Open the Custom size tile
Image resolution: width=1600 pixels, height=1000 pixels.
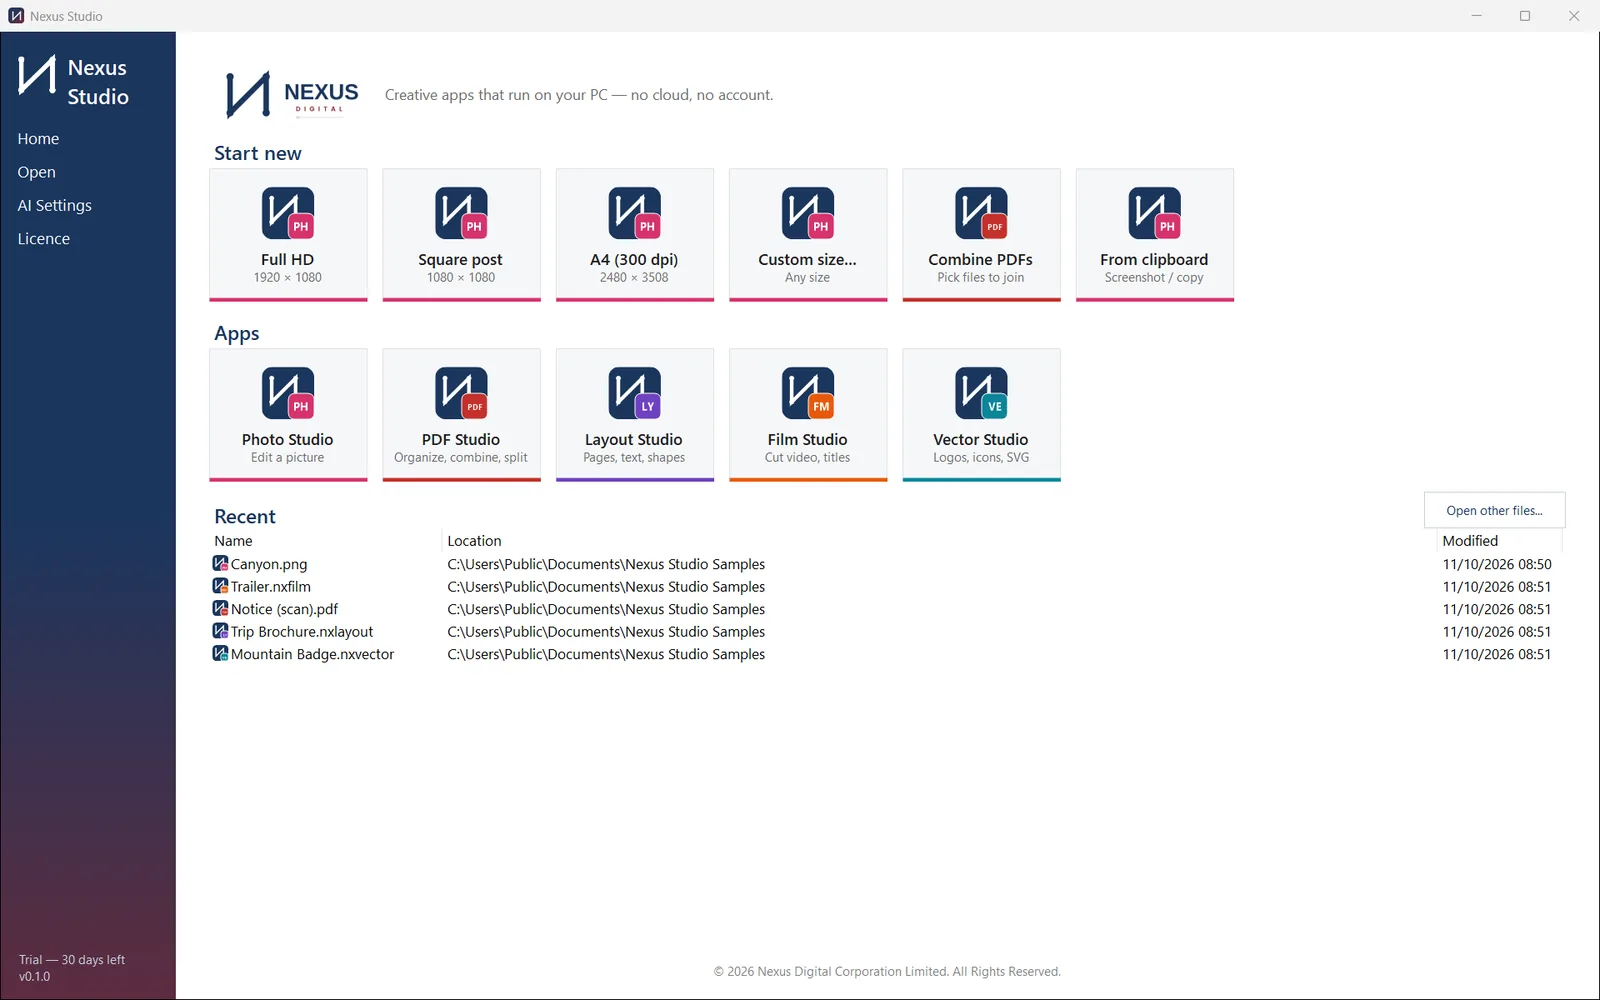coord(808,234)
